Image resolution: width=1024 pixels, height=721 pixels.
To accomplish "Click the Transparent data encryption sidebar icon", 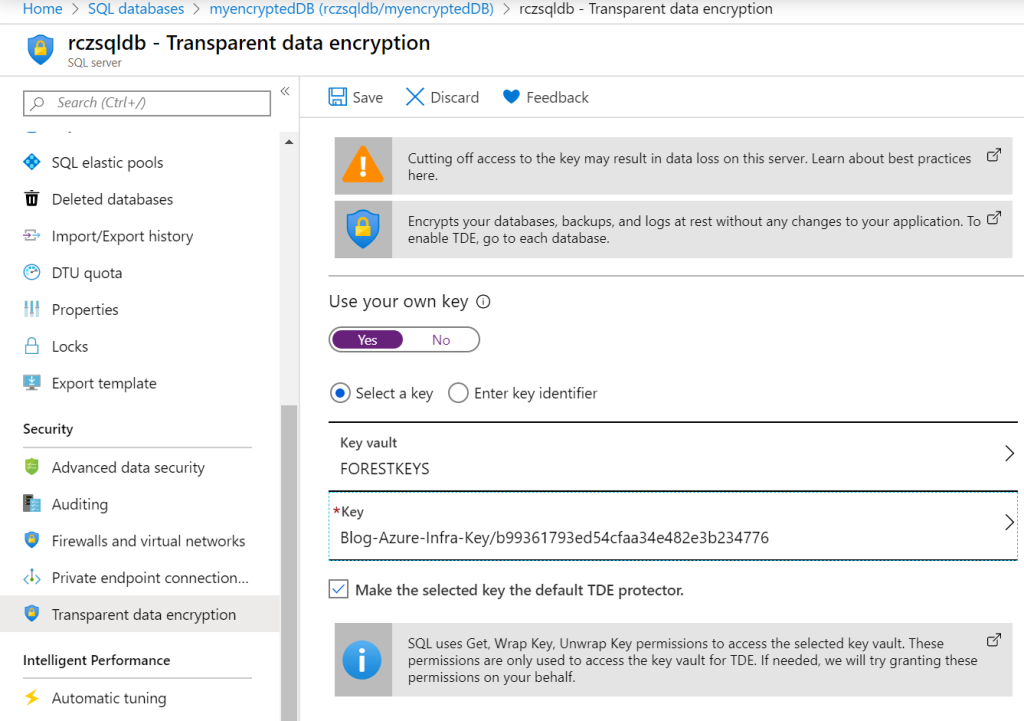I will [31, 614].
